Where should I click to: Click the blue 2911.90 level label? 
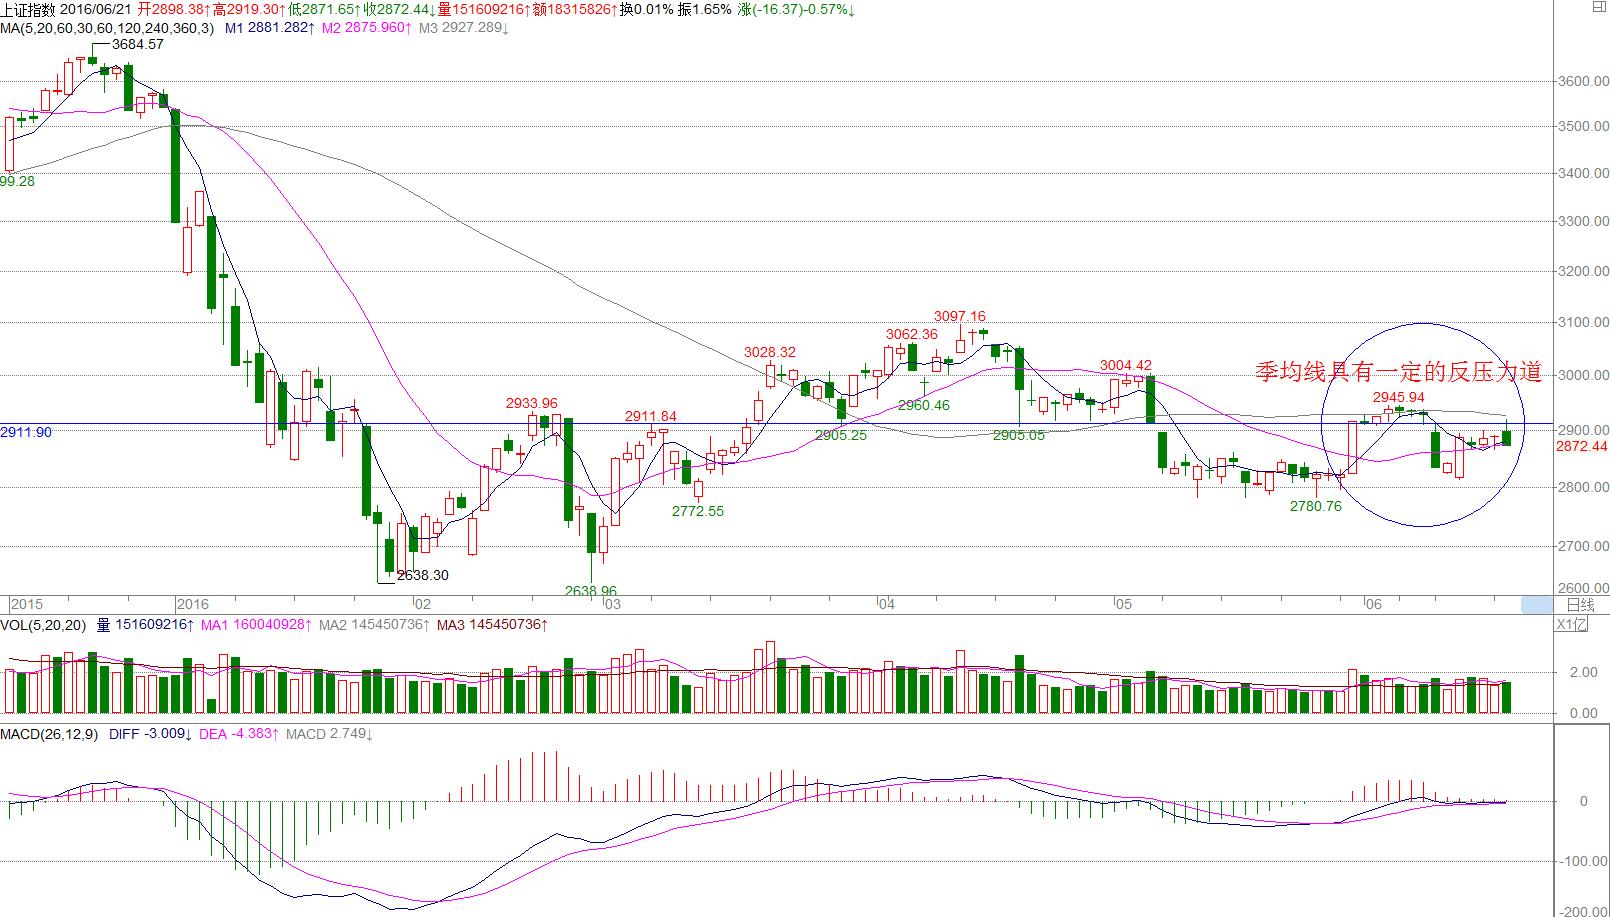tap(26, 432)
